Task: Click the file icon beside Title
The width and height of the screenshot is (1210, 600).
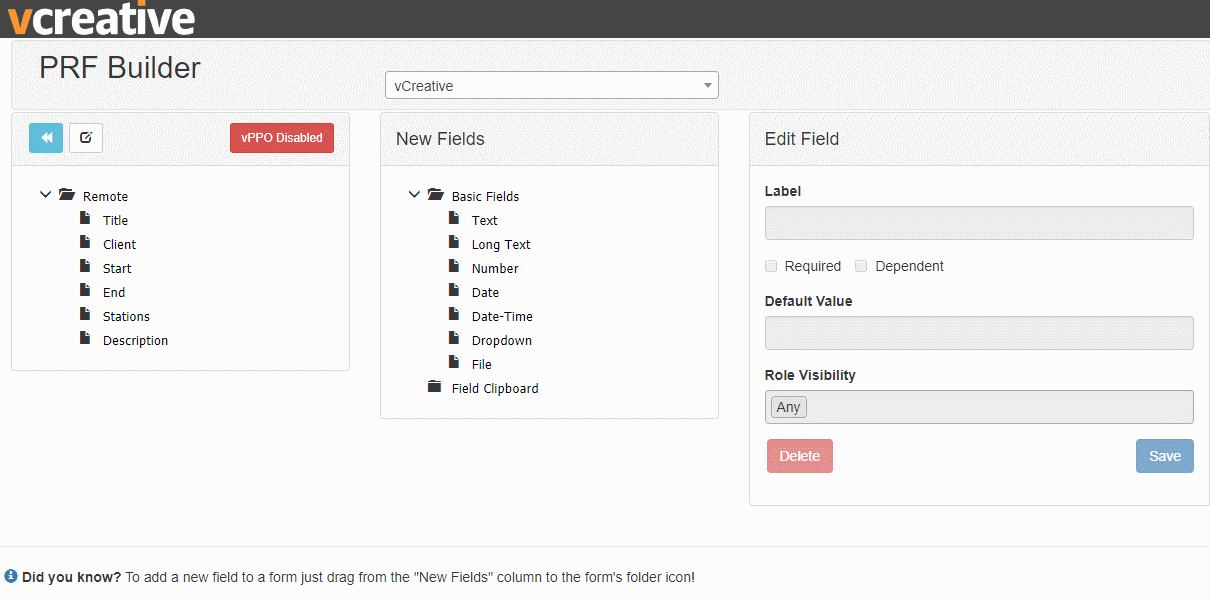Action: point(85,219)
